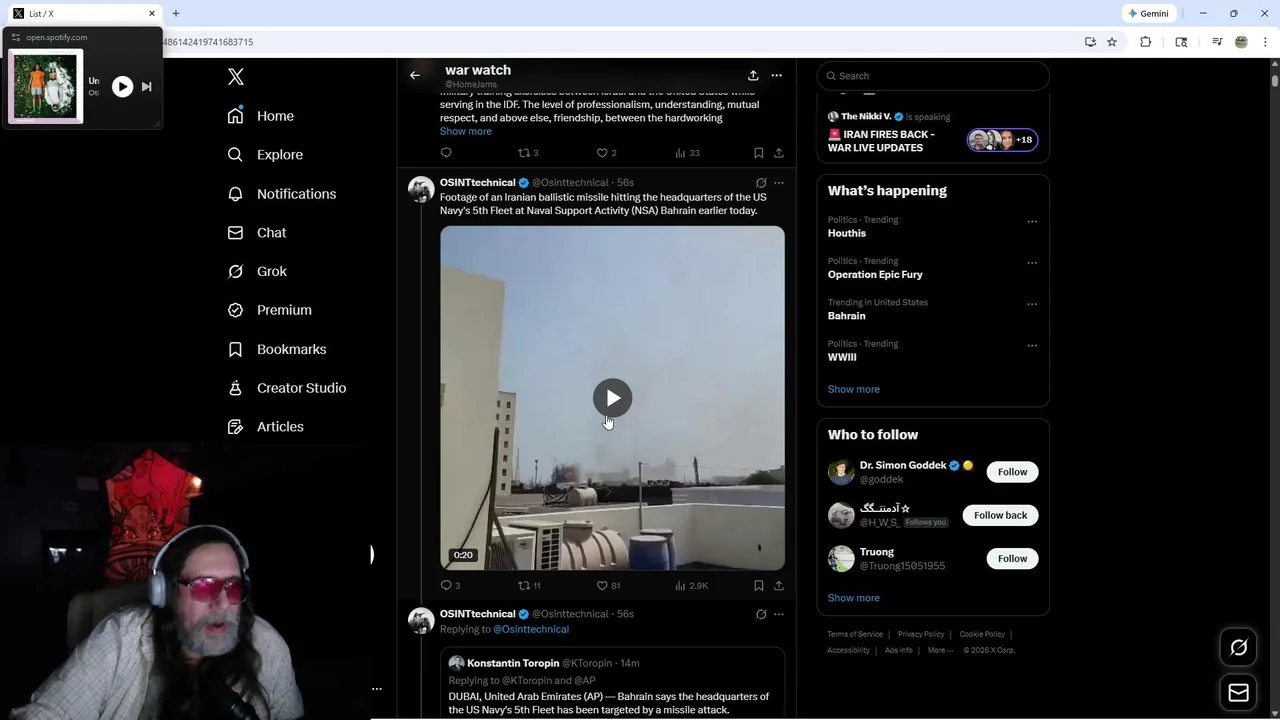Open Grok in the sidebar
Screen dimensions: 1280x720
pos(257,271)
